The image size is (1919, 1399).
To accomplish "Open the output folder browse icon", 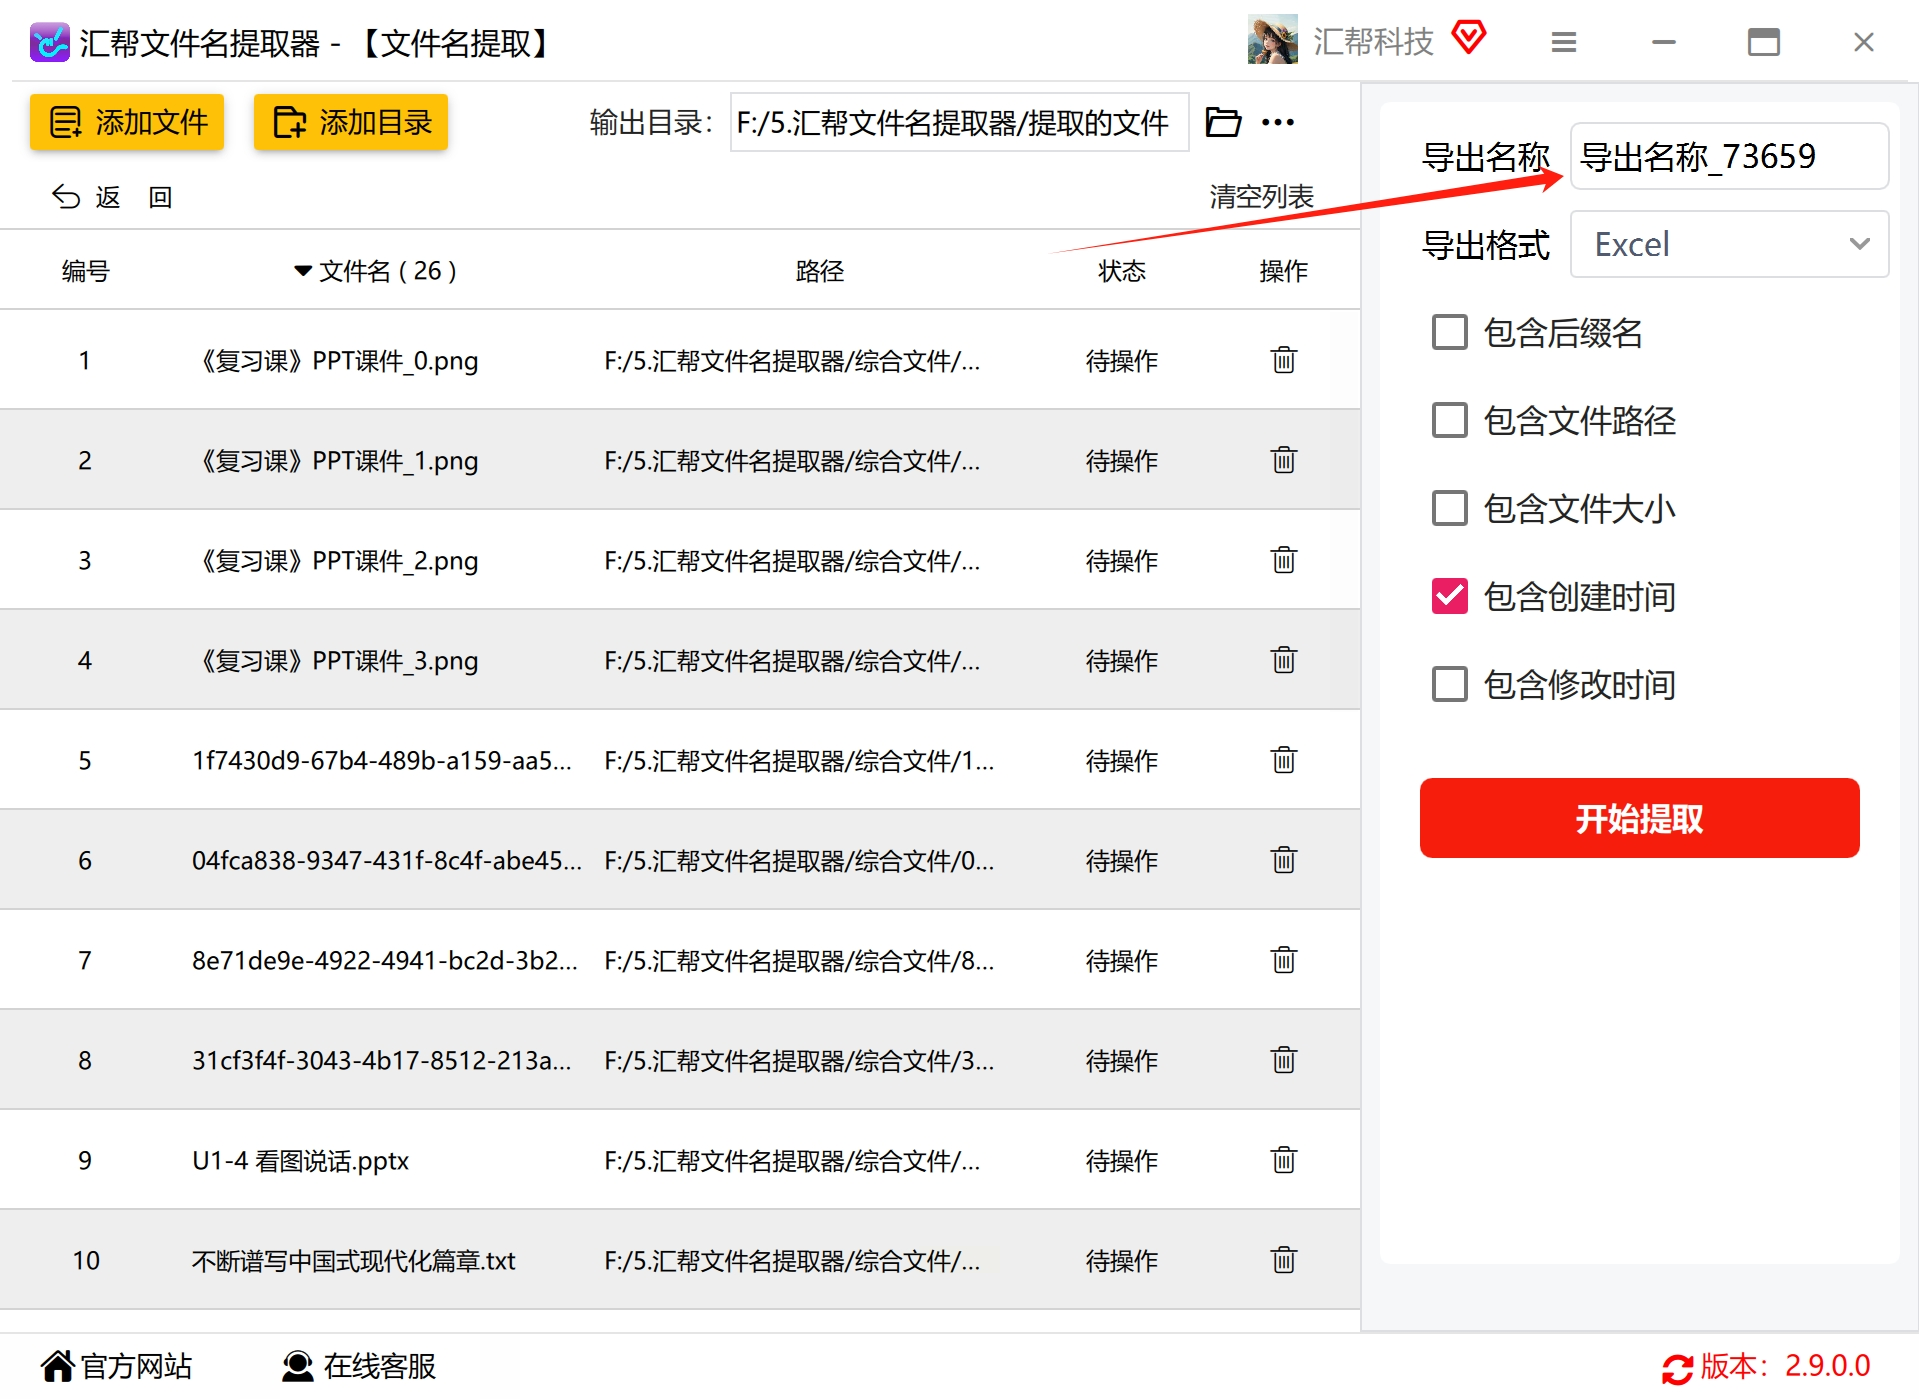I will tap(1222, 122).
